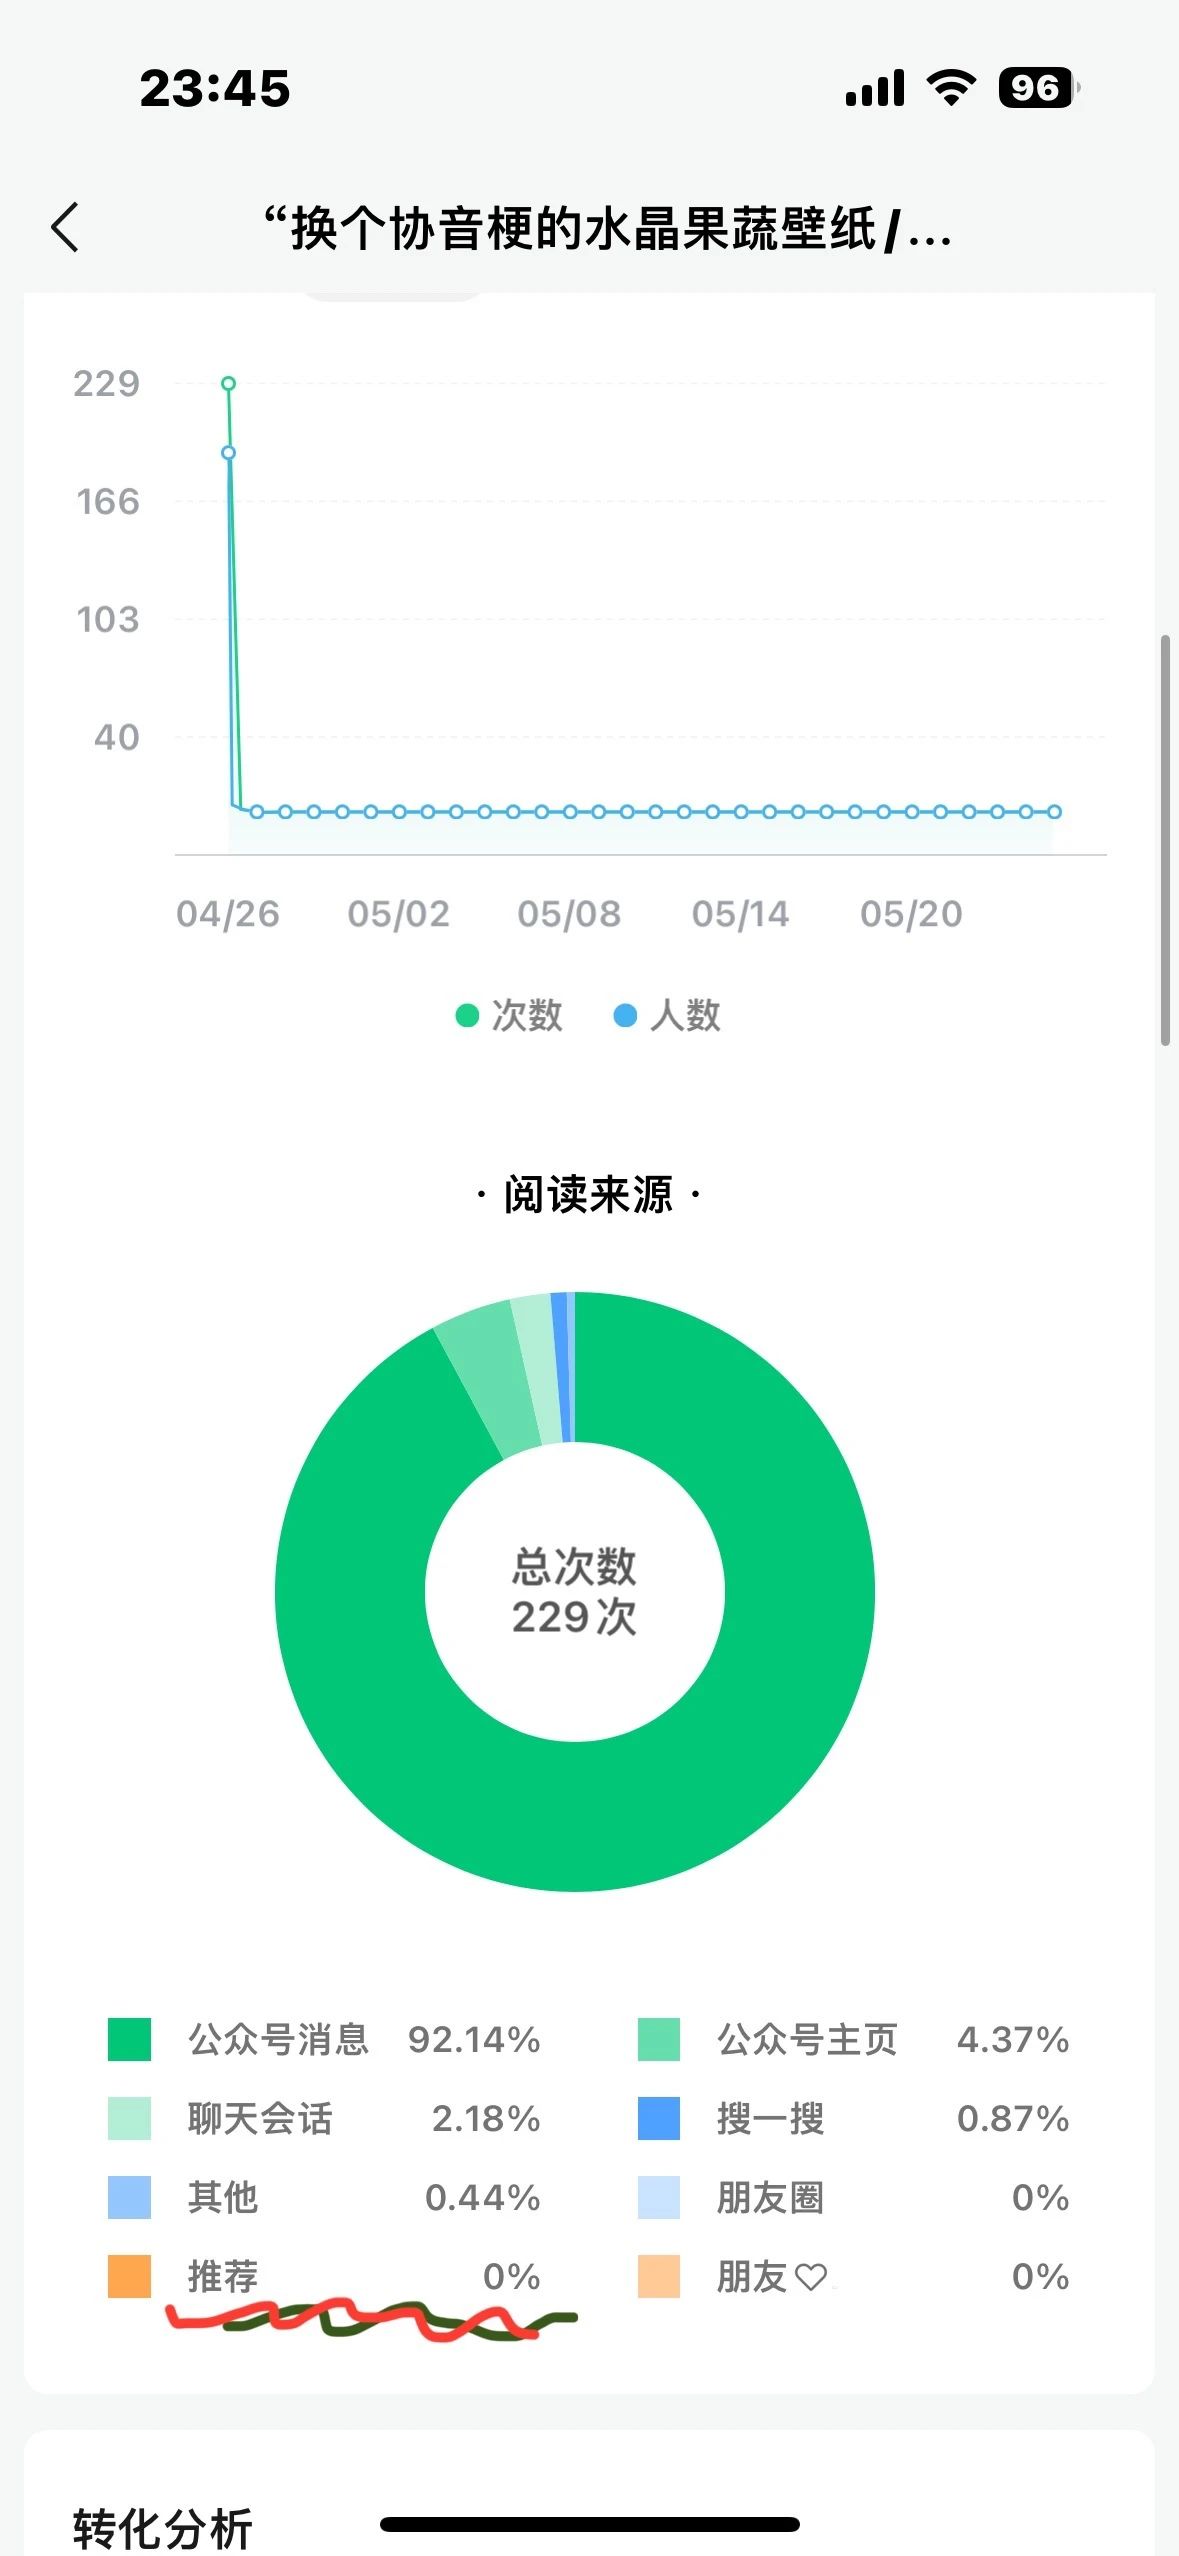Click the 05/20 date axis label

coord(911,914)
